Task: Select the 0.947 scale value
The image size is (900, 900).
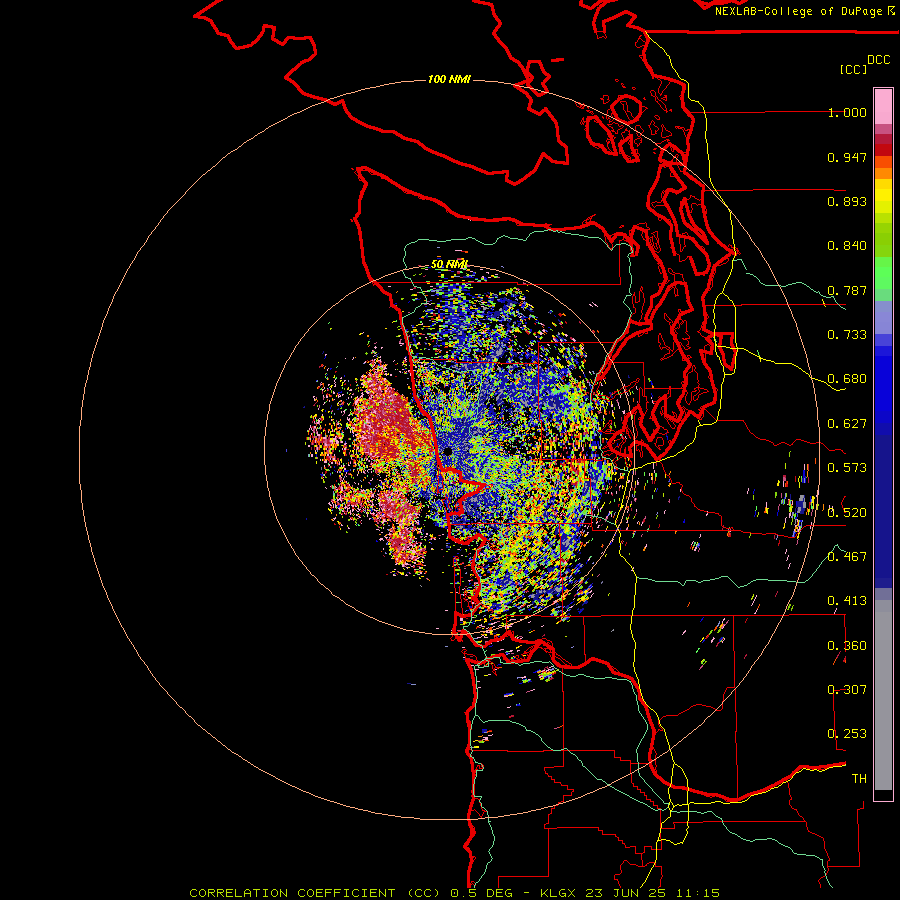Action: point(847,157)
